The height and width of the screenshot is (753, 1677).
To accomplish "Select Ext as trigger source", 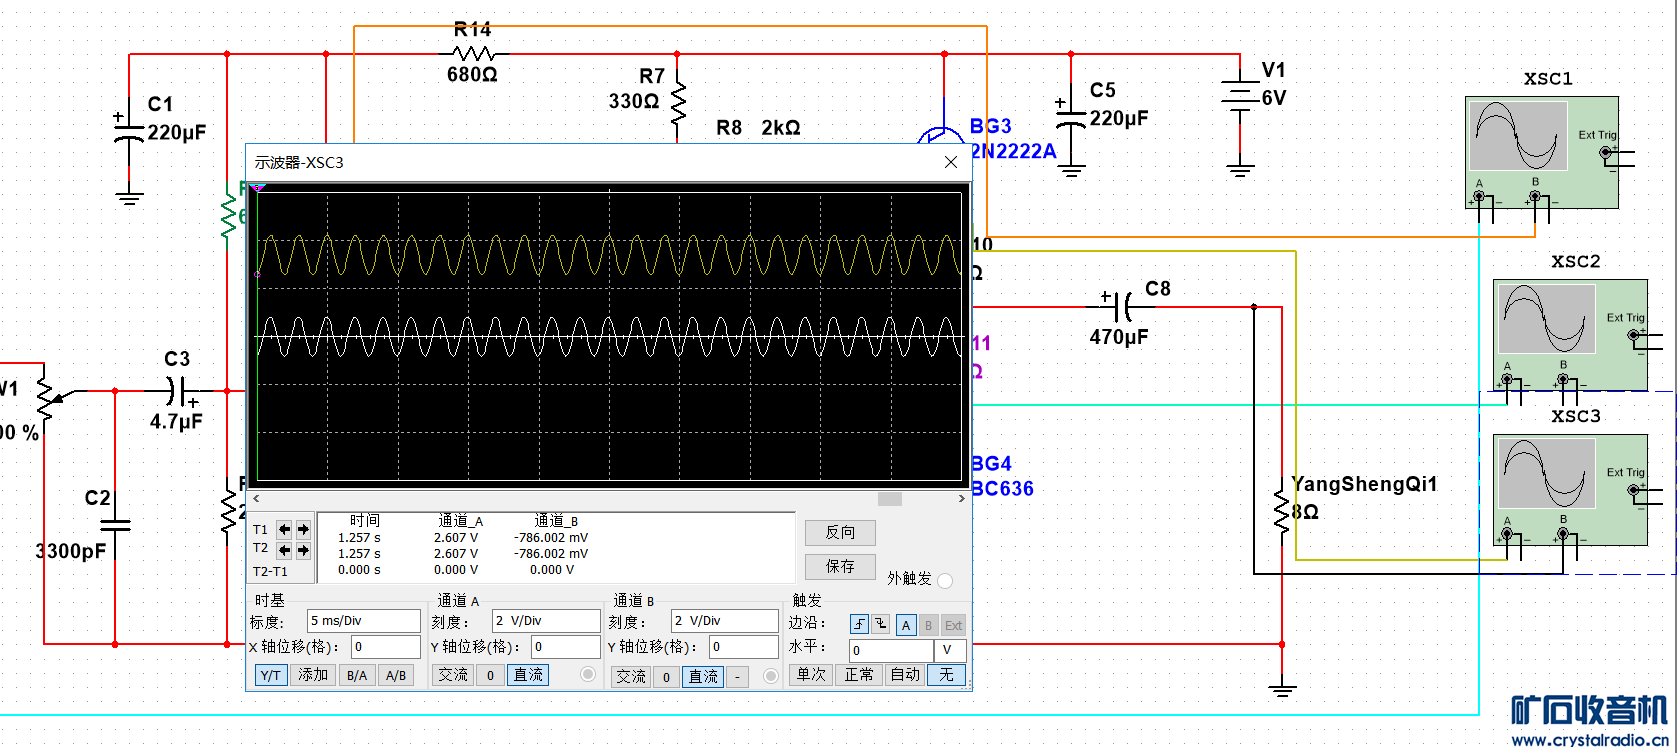I will tap(953, 625).
